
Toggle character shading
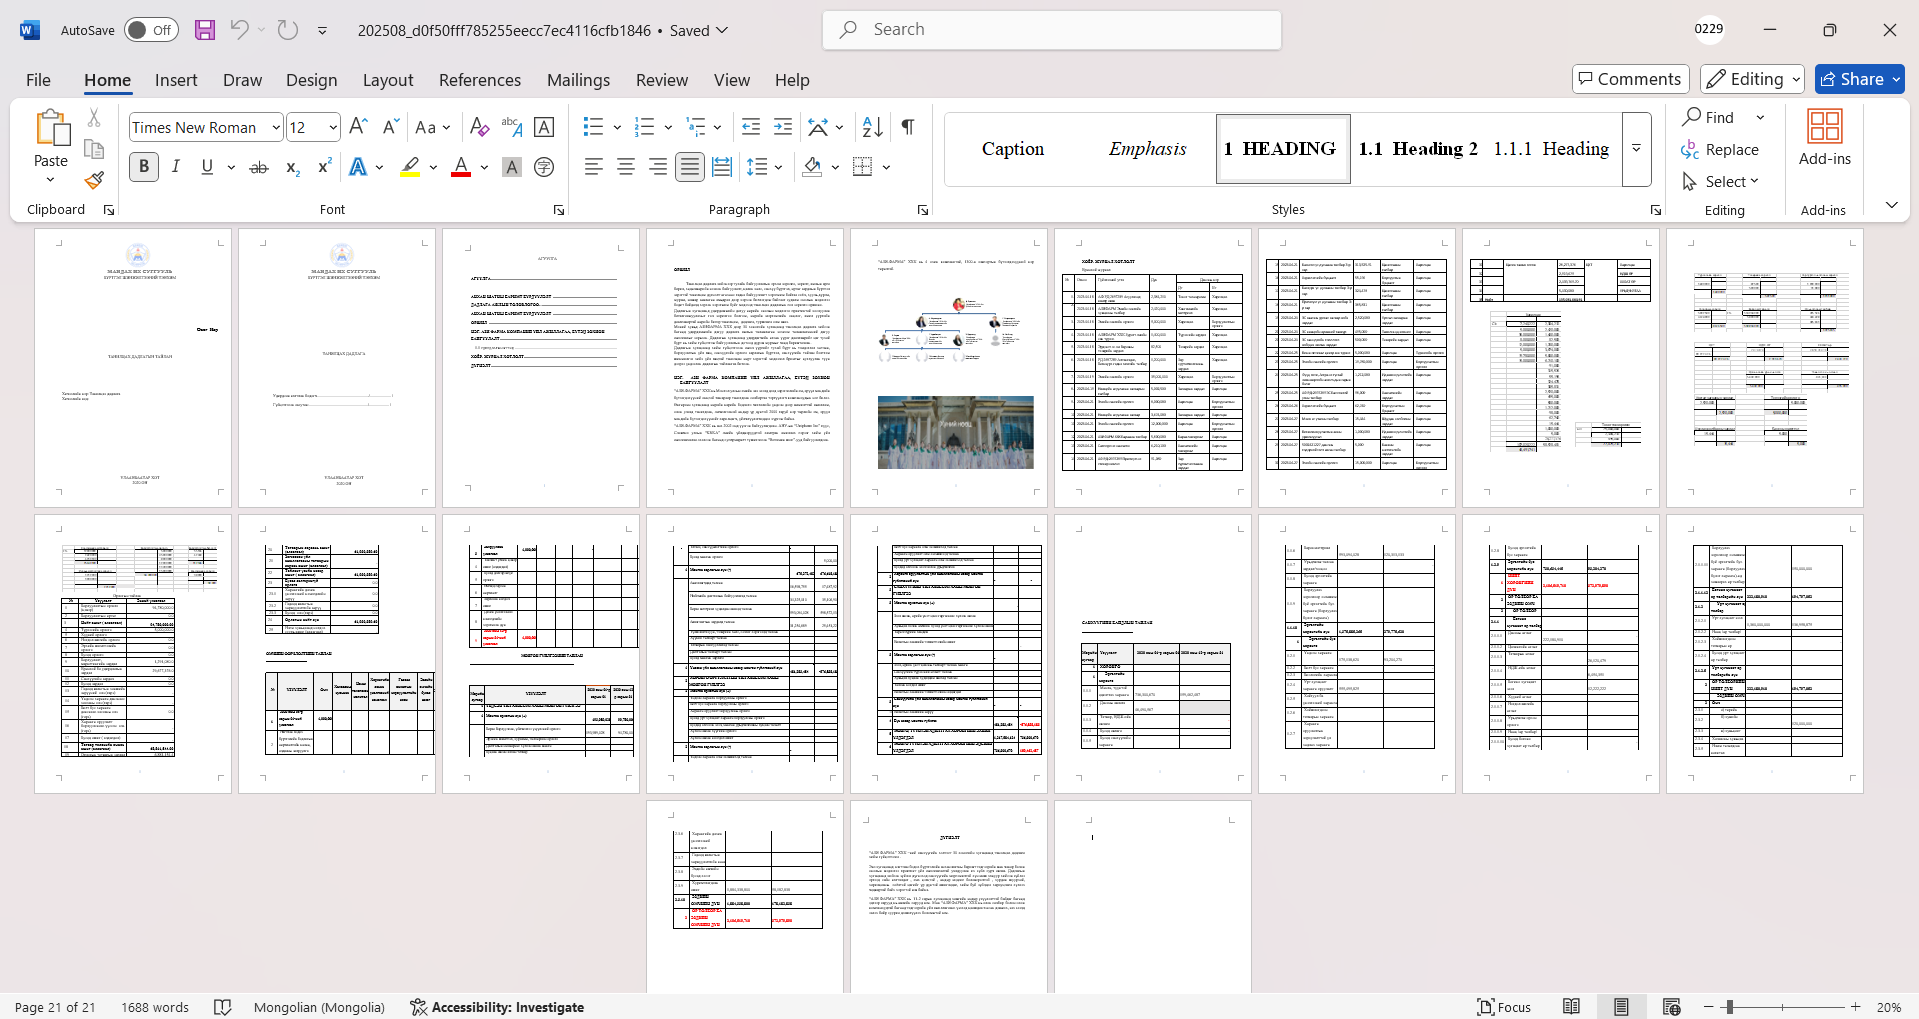pyautogui.click(x=512, y=167)
